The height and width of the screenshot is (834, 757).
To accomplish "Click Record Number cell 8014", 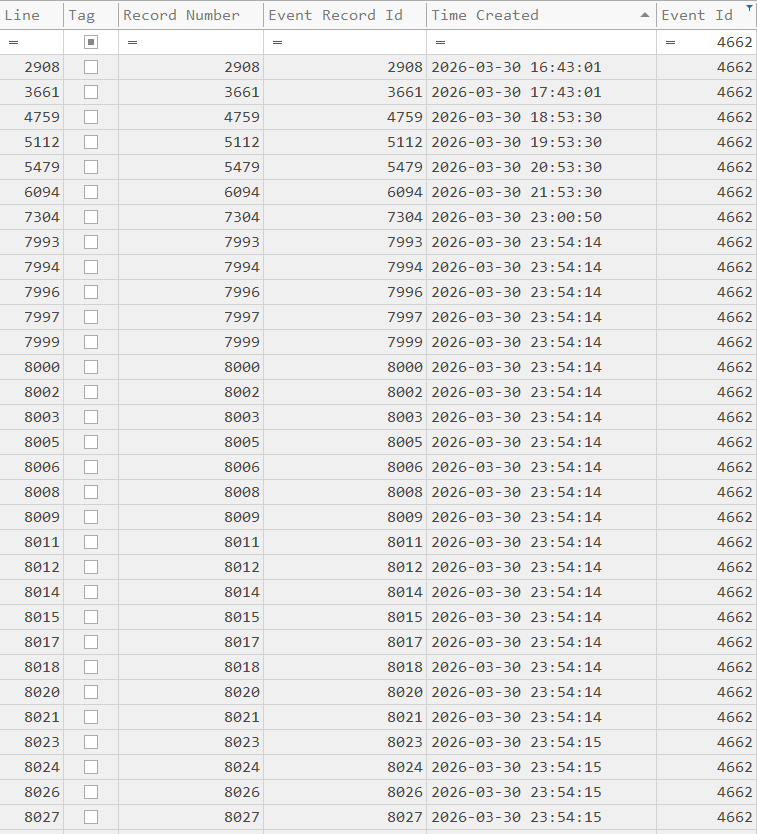I will [x=191, y=592].
